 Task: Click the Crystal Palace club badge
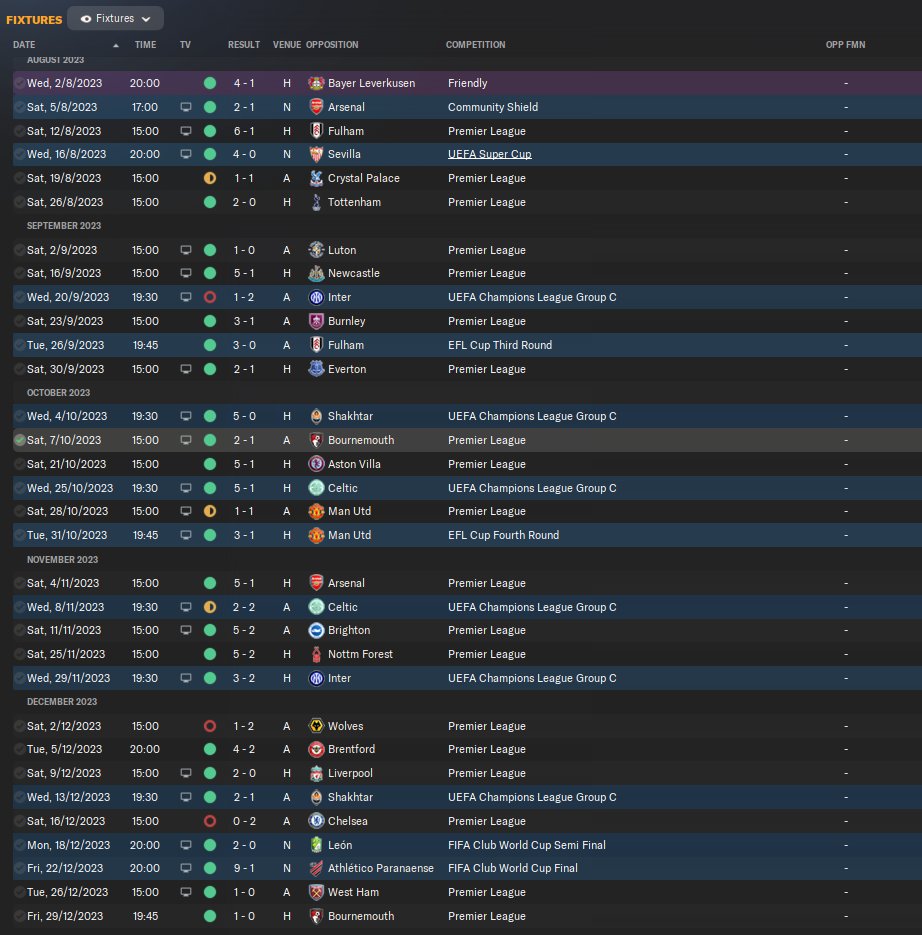coord(316,178)
